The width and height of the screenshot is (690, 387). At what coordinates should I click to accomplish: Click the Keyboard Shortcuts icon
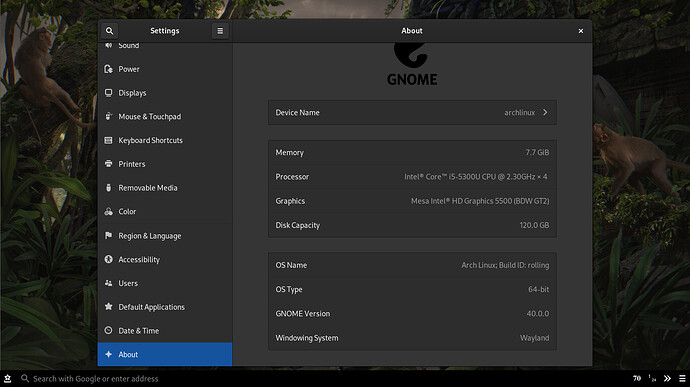[x=108, y=140]
